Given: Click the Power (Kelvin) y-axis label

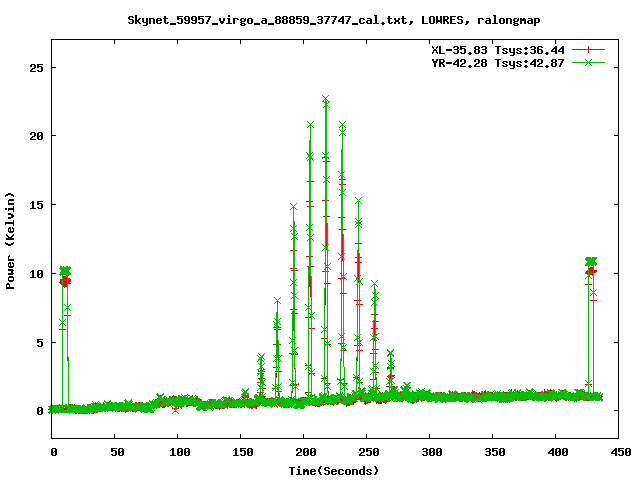Looking at the screenshot, I should point(10,240).
